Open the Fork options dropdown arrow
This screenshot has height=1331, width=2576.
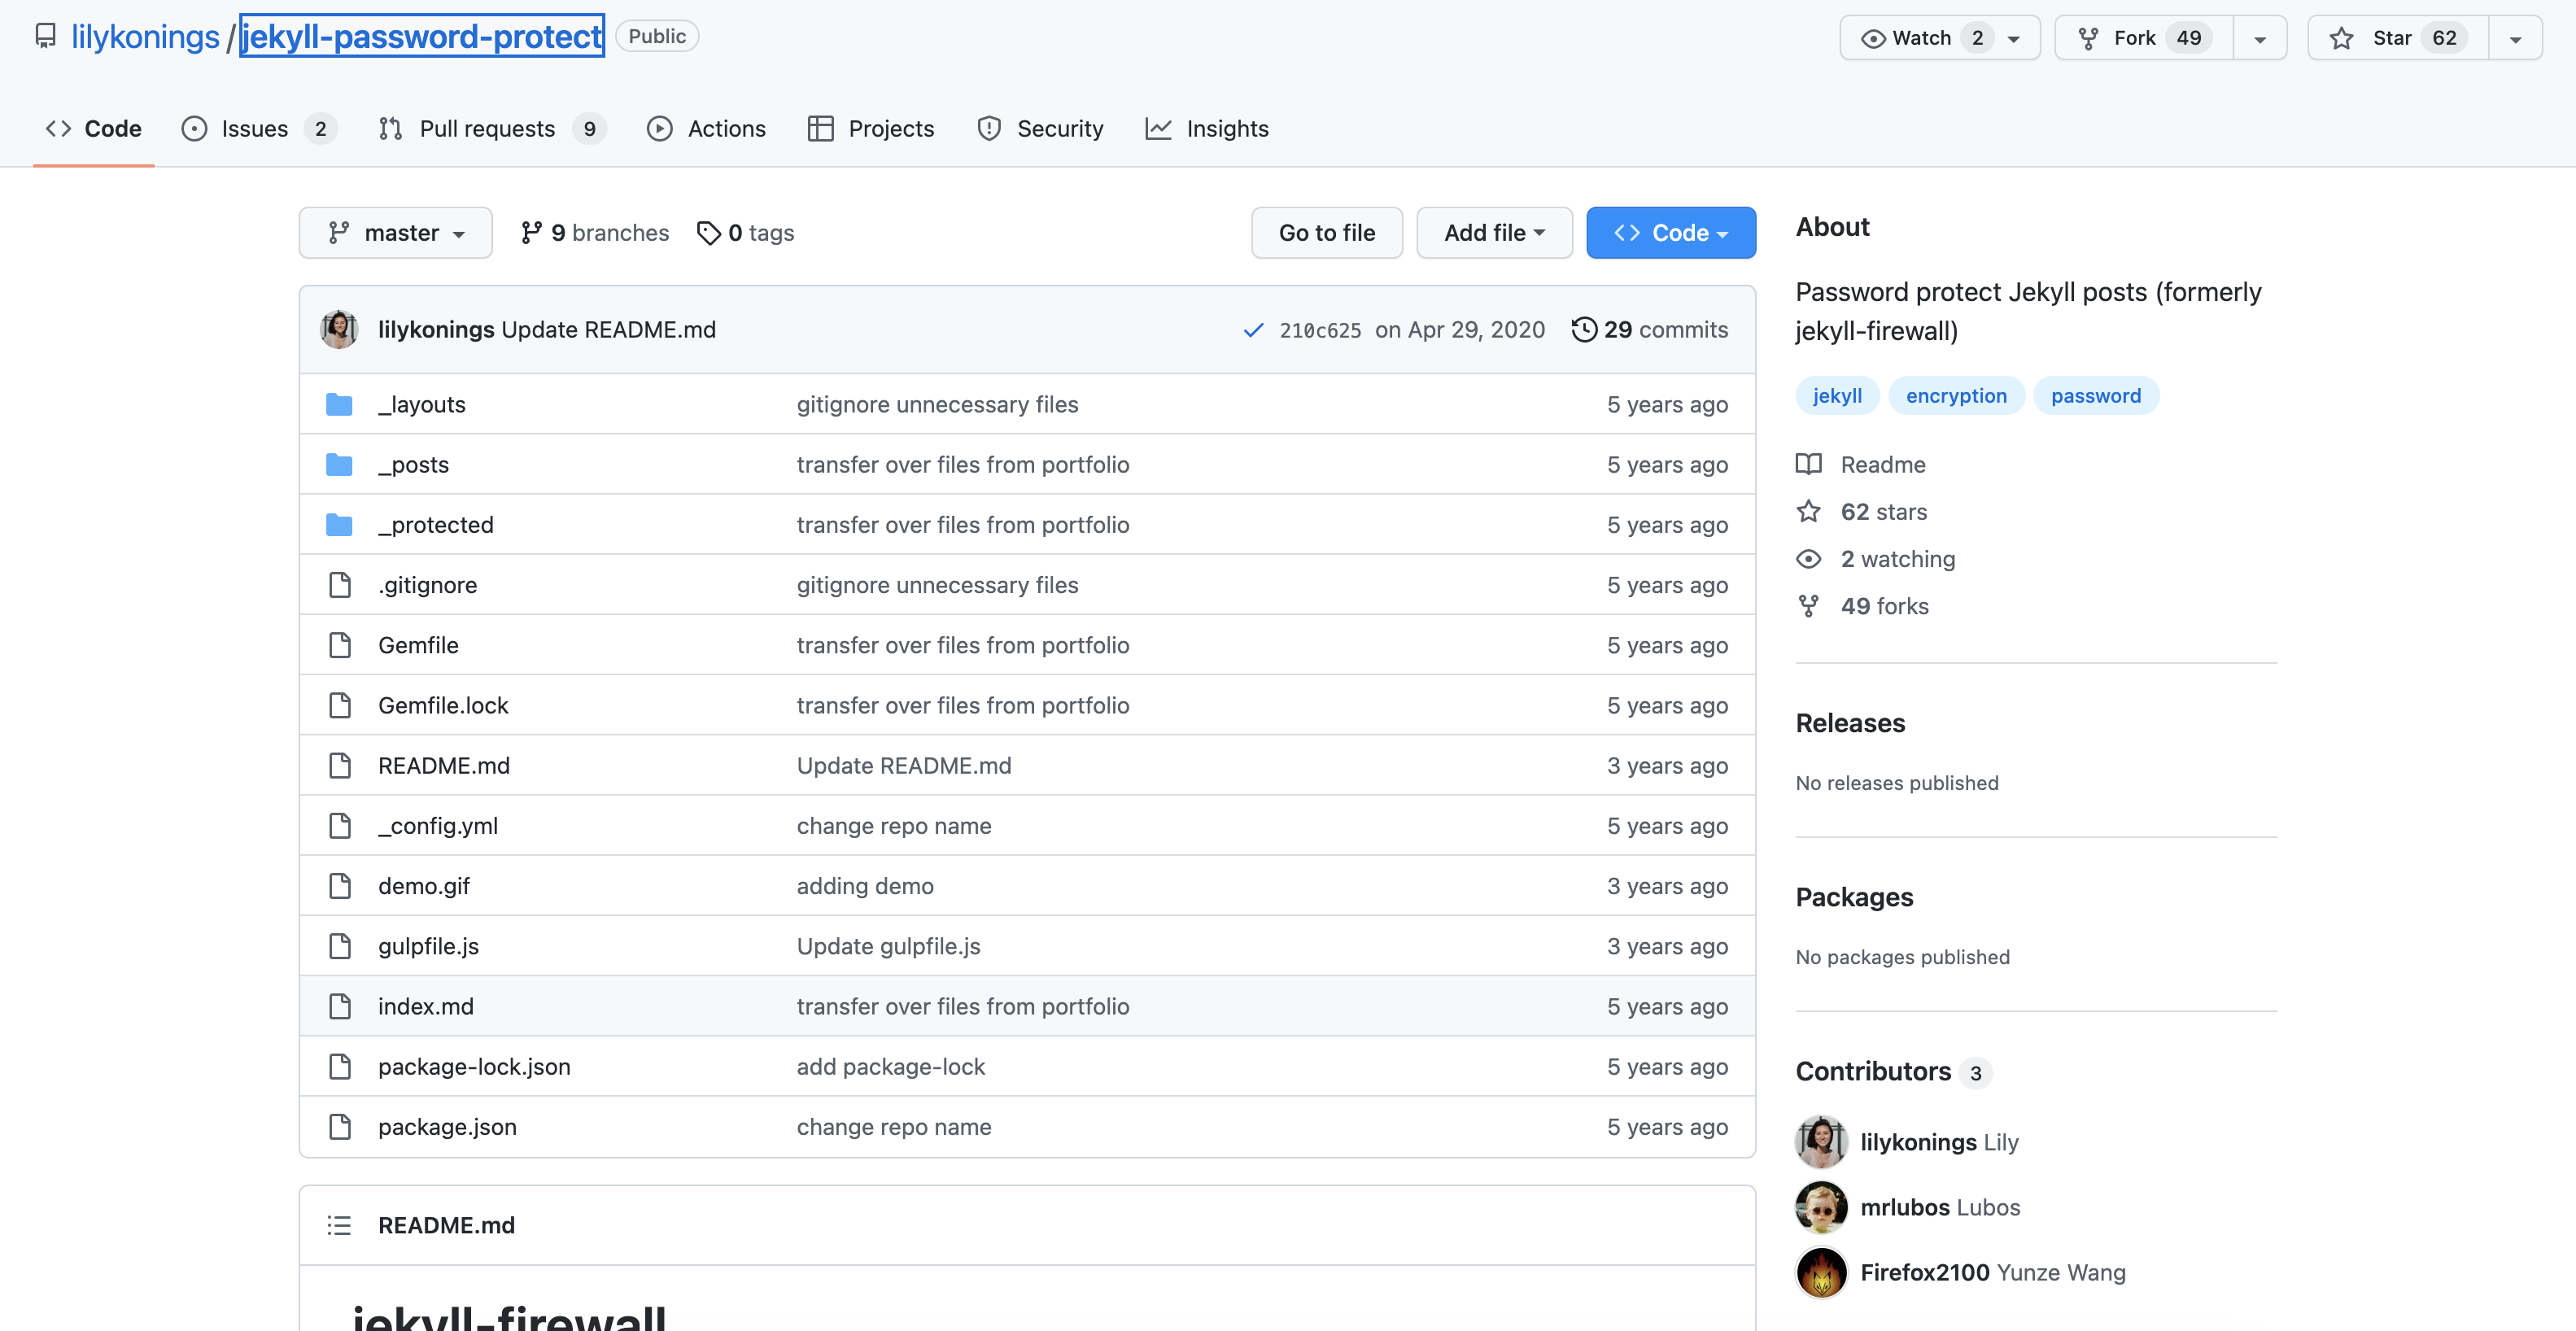[2260, 38]
